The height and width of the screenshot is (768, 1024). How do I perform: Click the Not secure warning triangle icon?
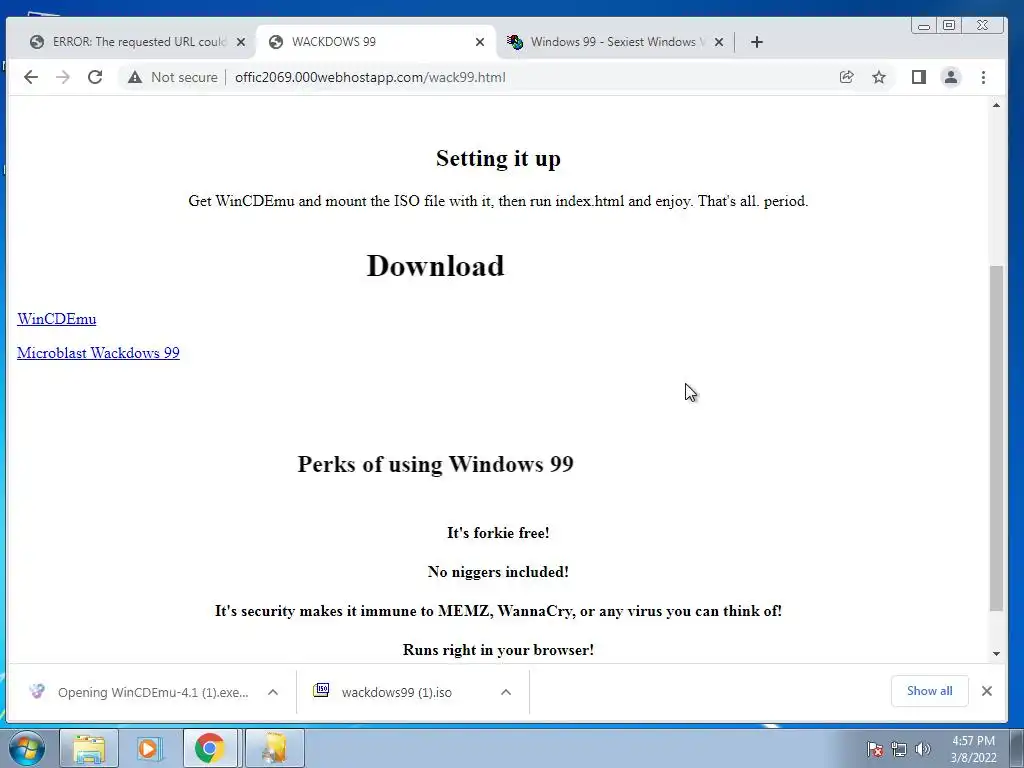point(135,77)
